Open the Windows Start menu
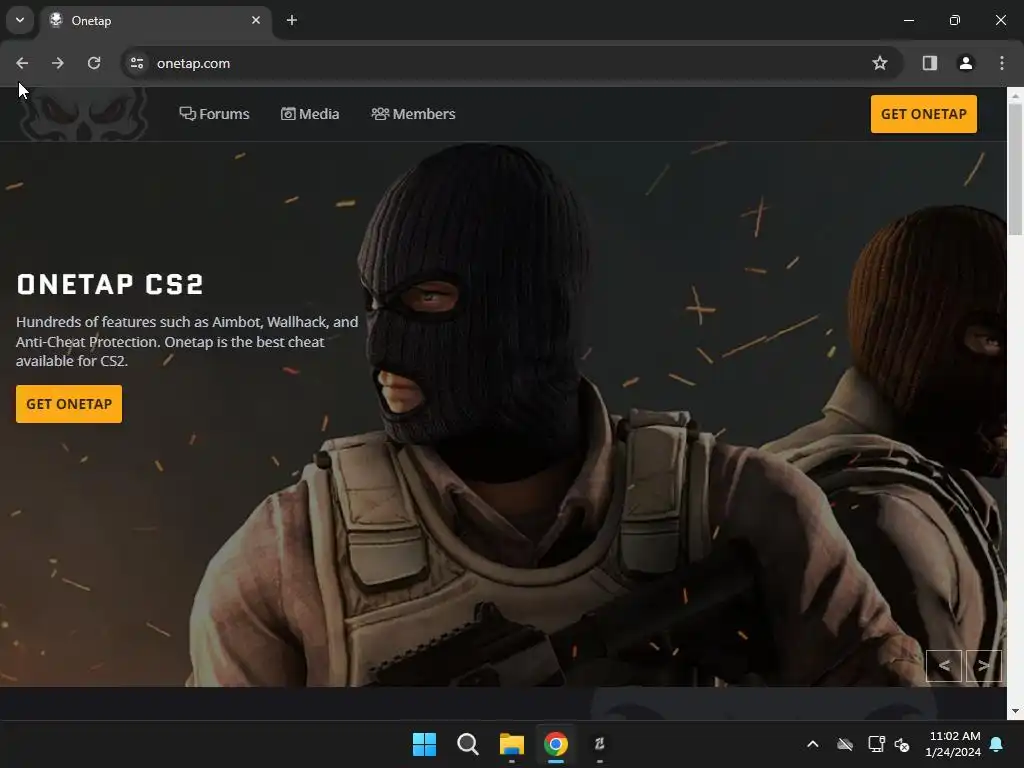Screen dimensions: 1024x768 424,744
